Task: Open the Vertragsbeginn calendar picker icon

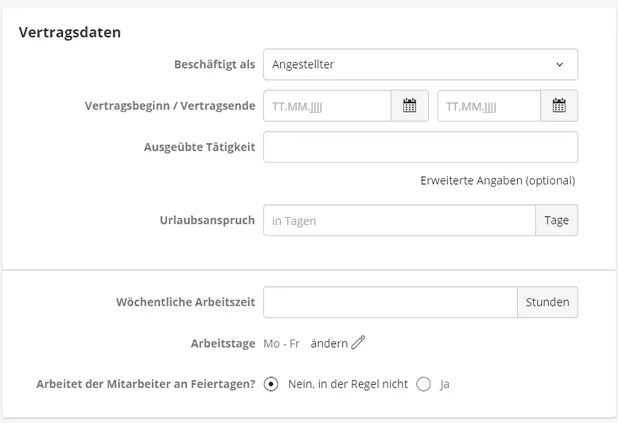Action: click(409, 106)
